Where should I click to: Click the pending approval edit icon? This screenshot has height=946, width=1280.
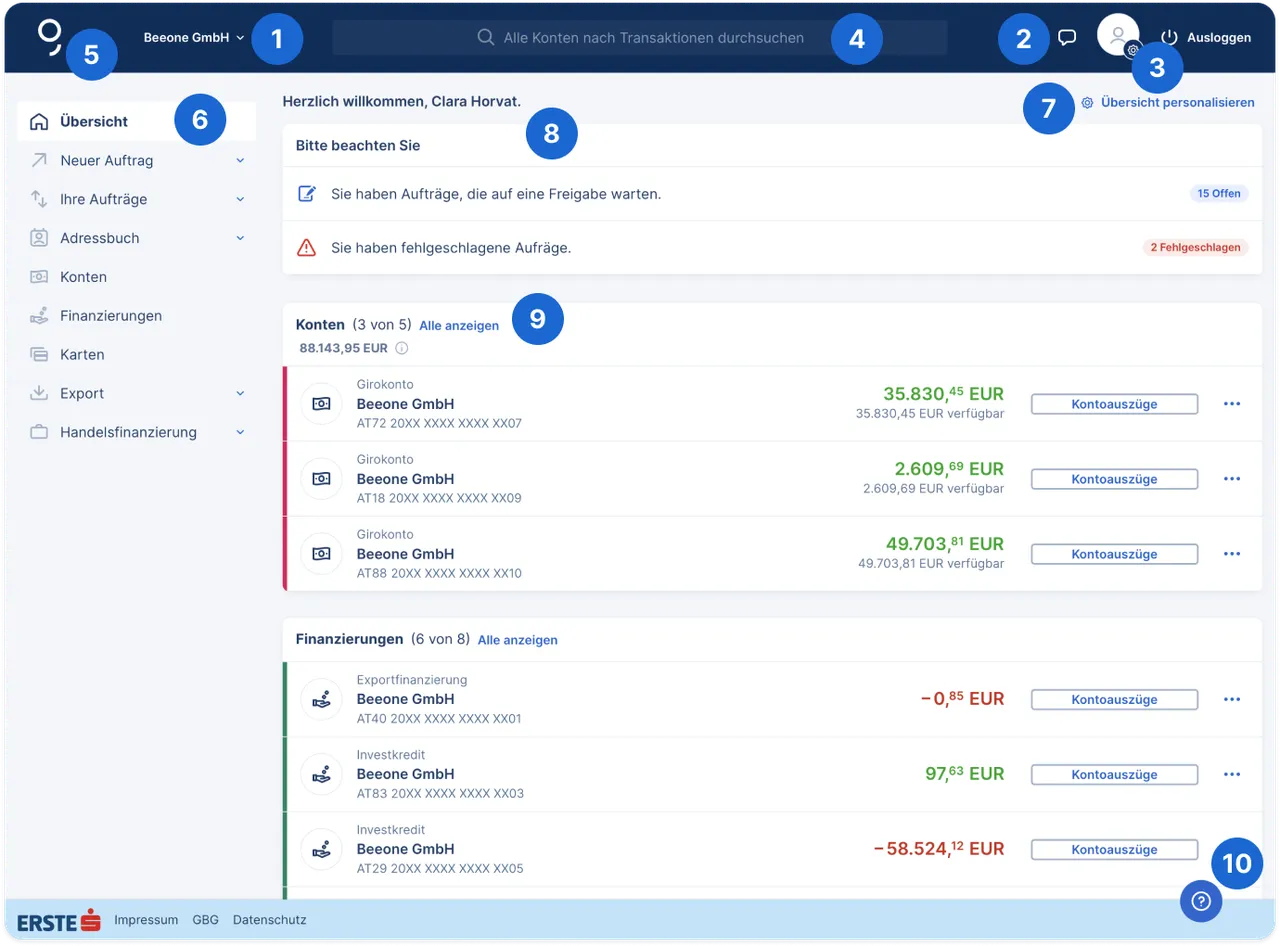pos(307,193)
